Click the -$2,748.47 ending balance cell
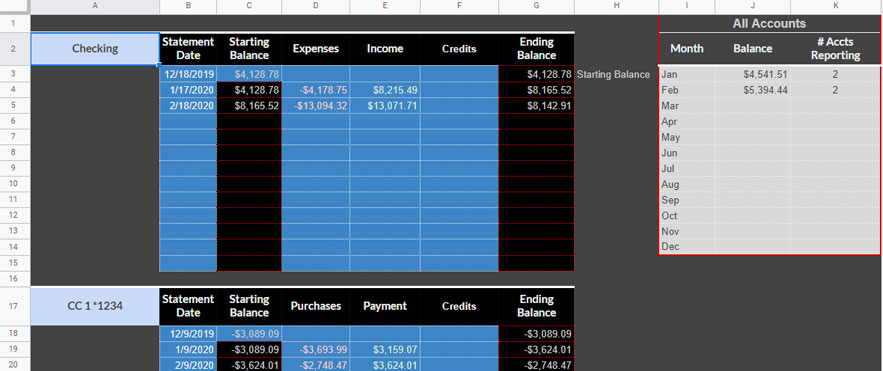 click(x=536, y=365)
